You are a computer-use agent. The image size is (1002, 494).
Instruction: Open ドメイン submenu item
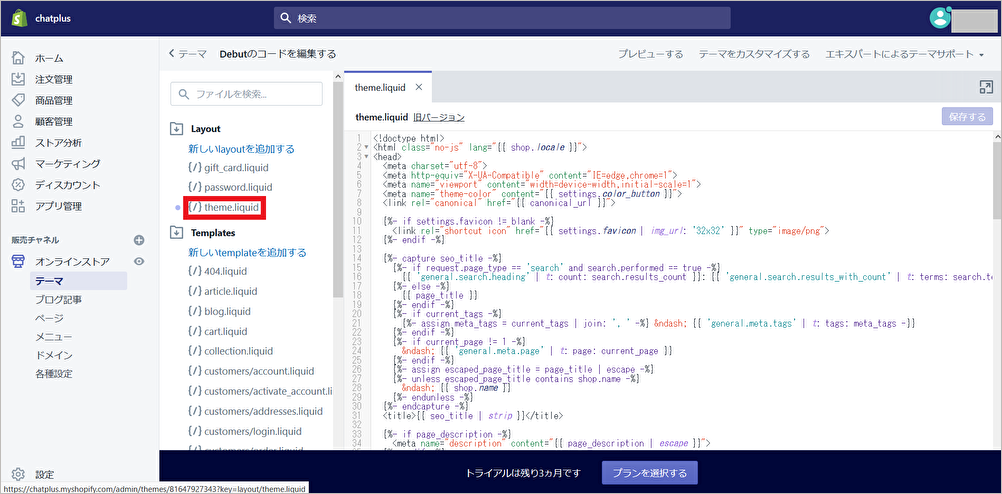[x=54, y=355]
